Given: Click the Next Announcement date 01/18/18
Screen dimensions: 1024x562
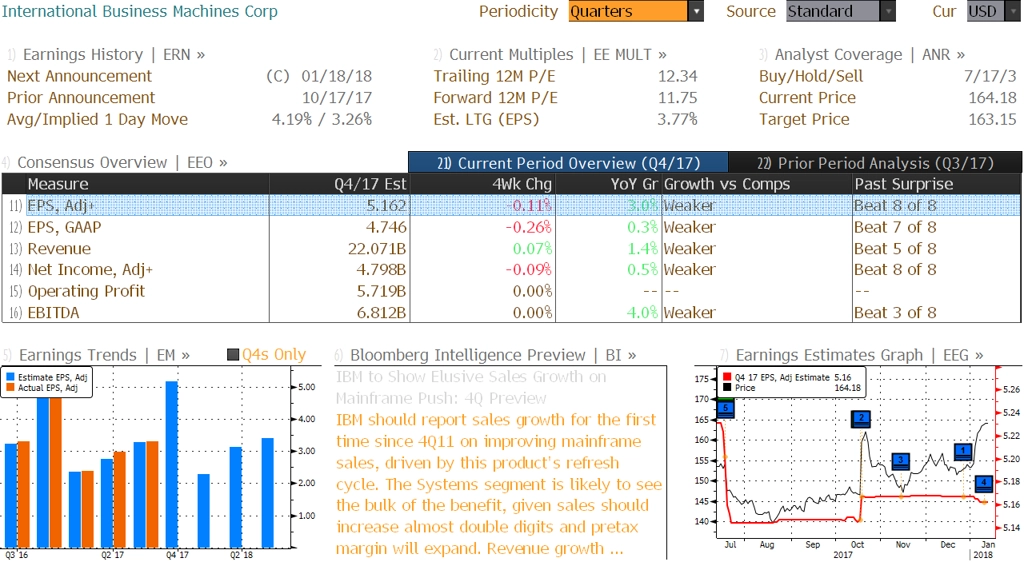Looking at the screenshot, I should 336,76.
